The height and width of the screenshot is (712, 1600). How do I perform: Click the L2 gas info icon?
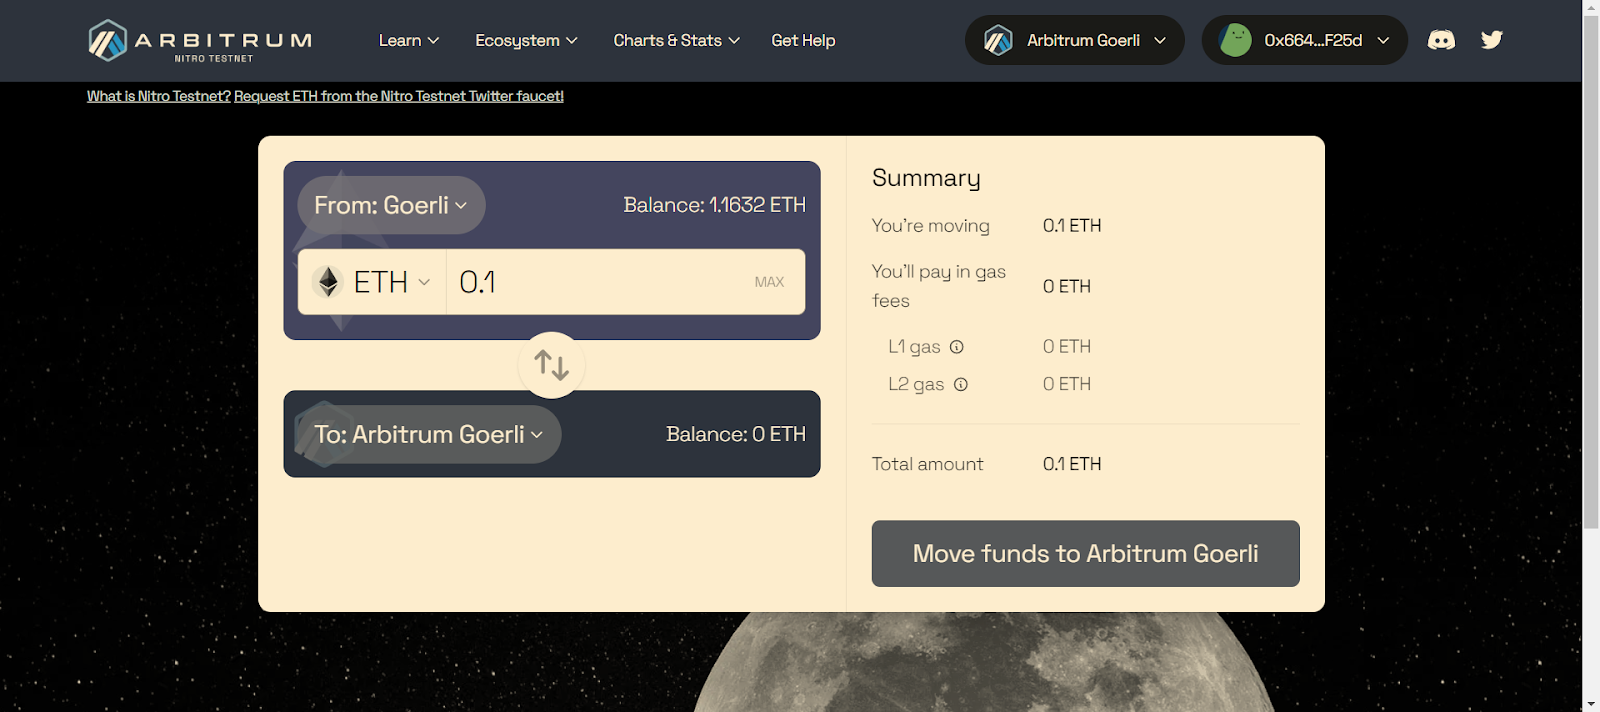[x=961, y=384]
